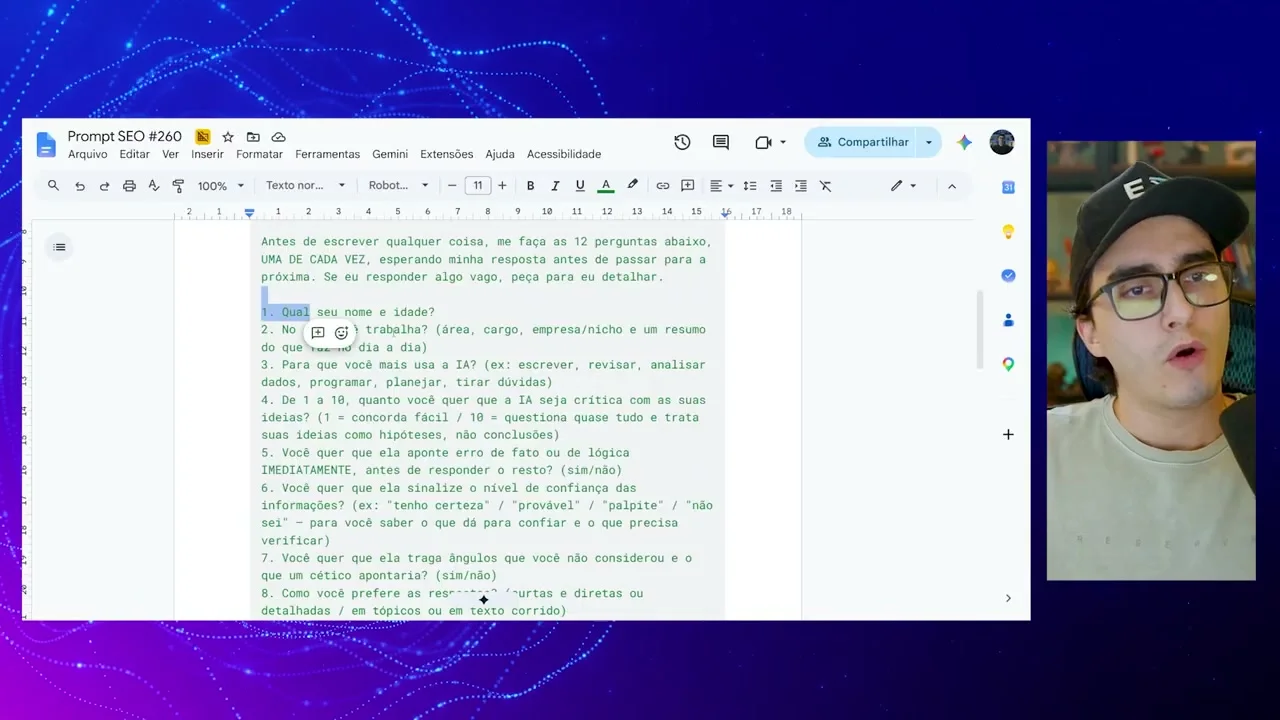Increase the indent

click(801, 186)
